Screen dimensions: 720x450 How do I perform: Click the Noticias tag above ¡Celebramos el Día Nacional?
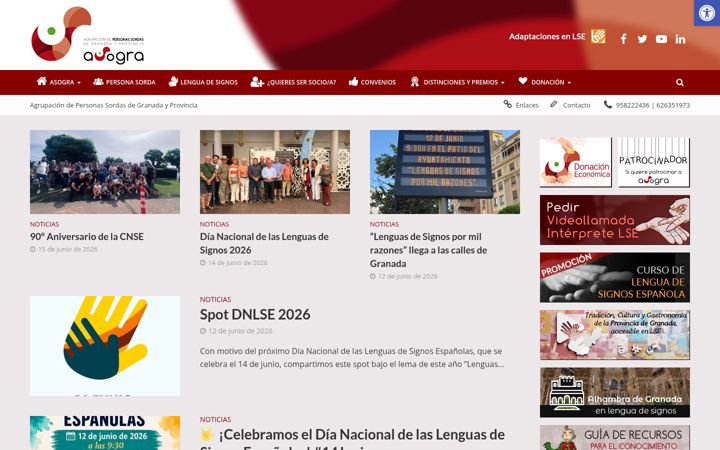click(215, 420)
